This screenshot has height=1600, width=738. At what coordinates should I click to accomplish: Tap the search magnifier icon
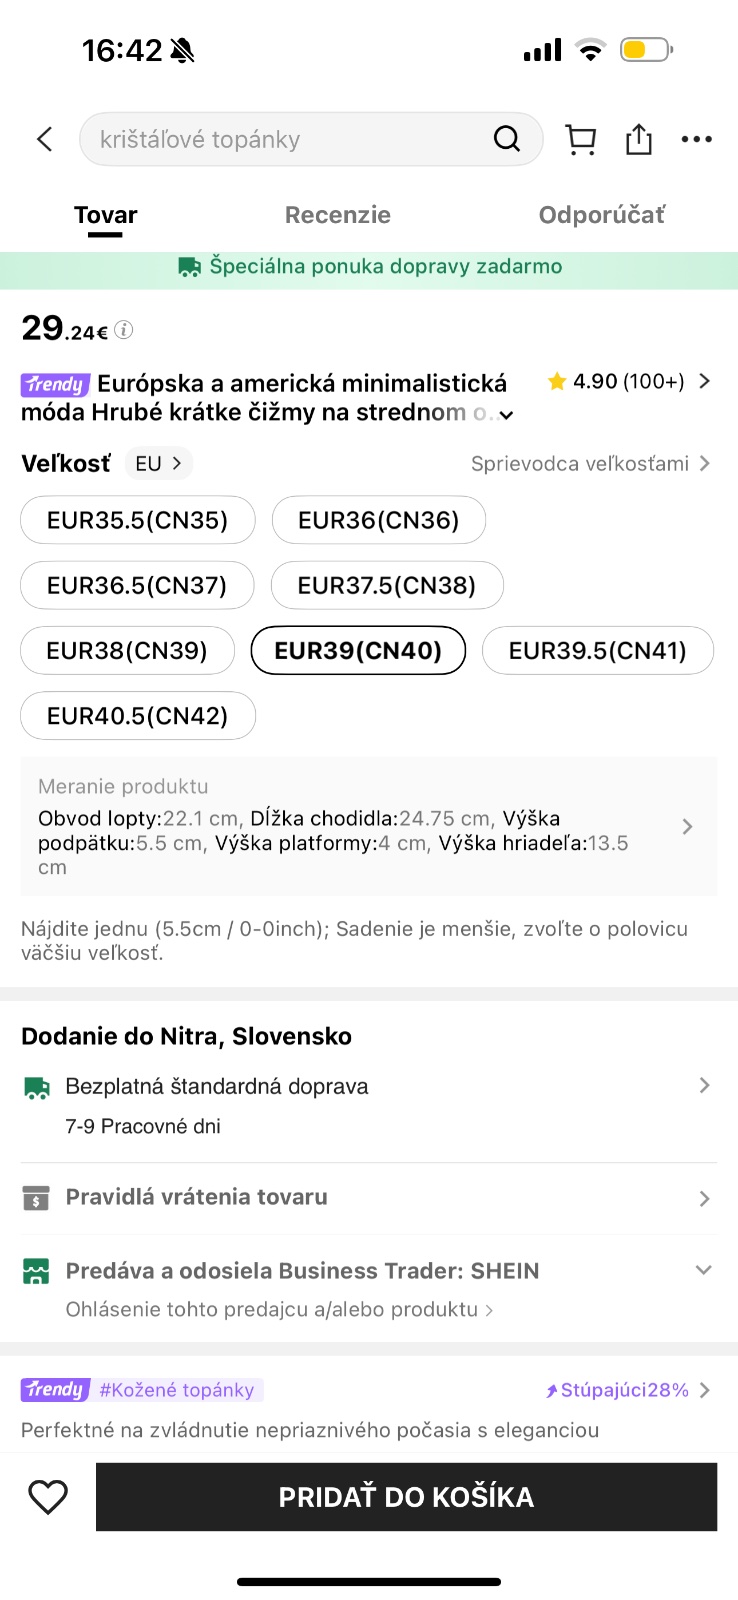coord(507,139)
